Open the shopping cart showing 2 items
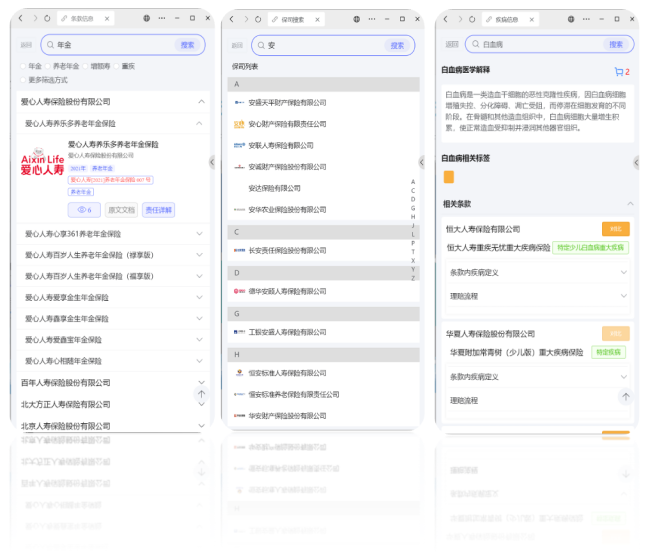This screenshot has height=552, width=648. [622, 71]
